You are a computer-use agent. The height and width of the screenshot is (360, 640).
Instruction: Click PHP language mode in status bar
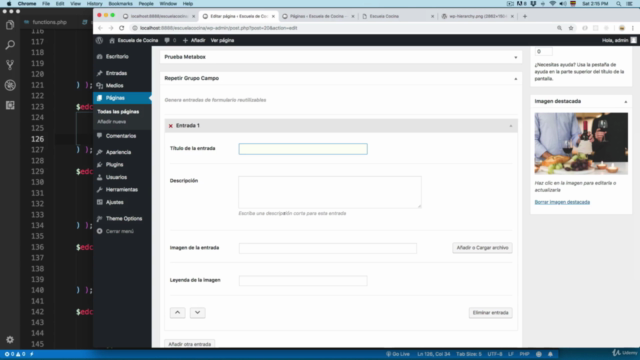[x=524, y=354]
